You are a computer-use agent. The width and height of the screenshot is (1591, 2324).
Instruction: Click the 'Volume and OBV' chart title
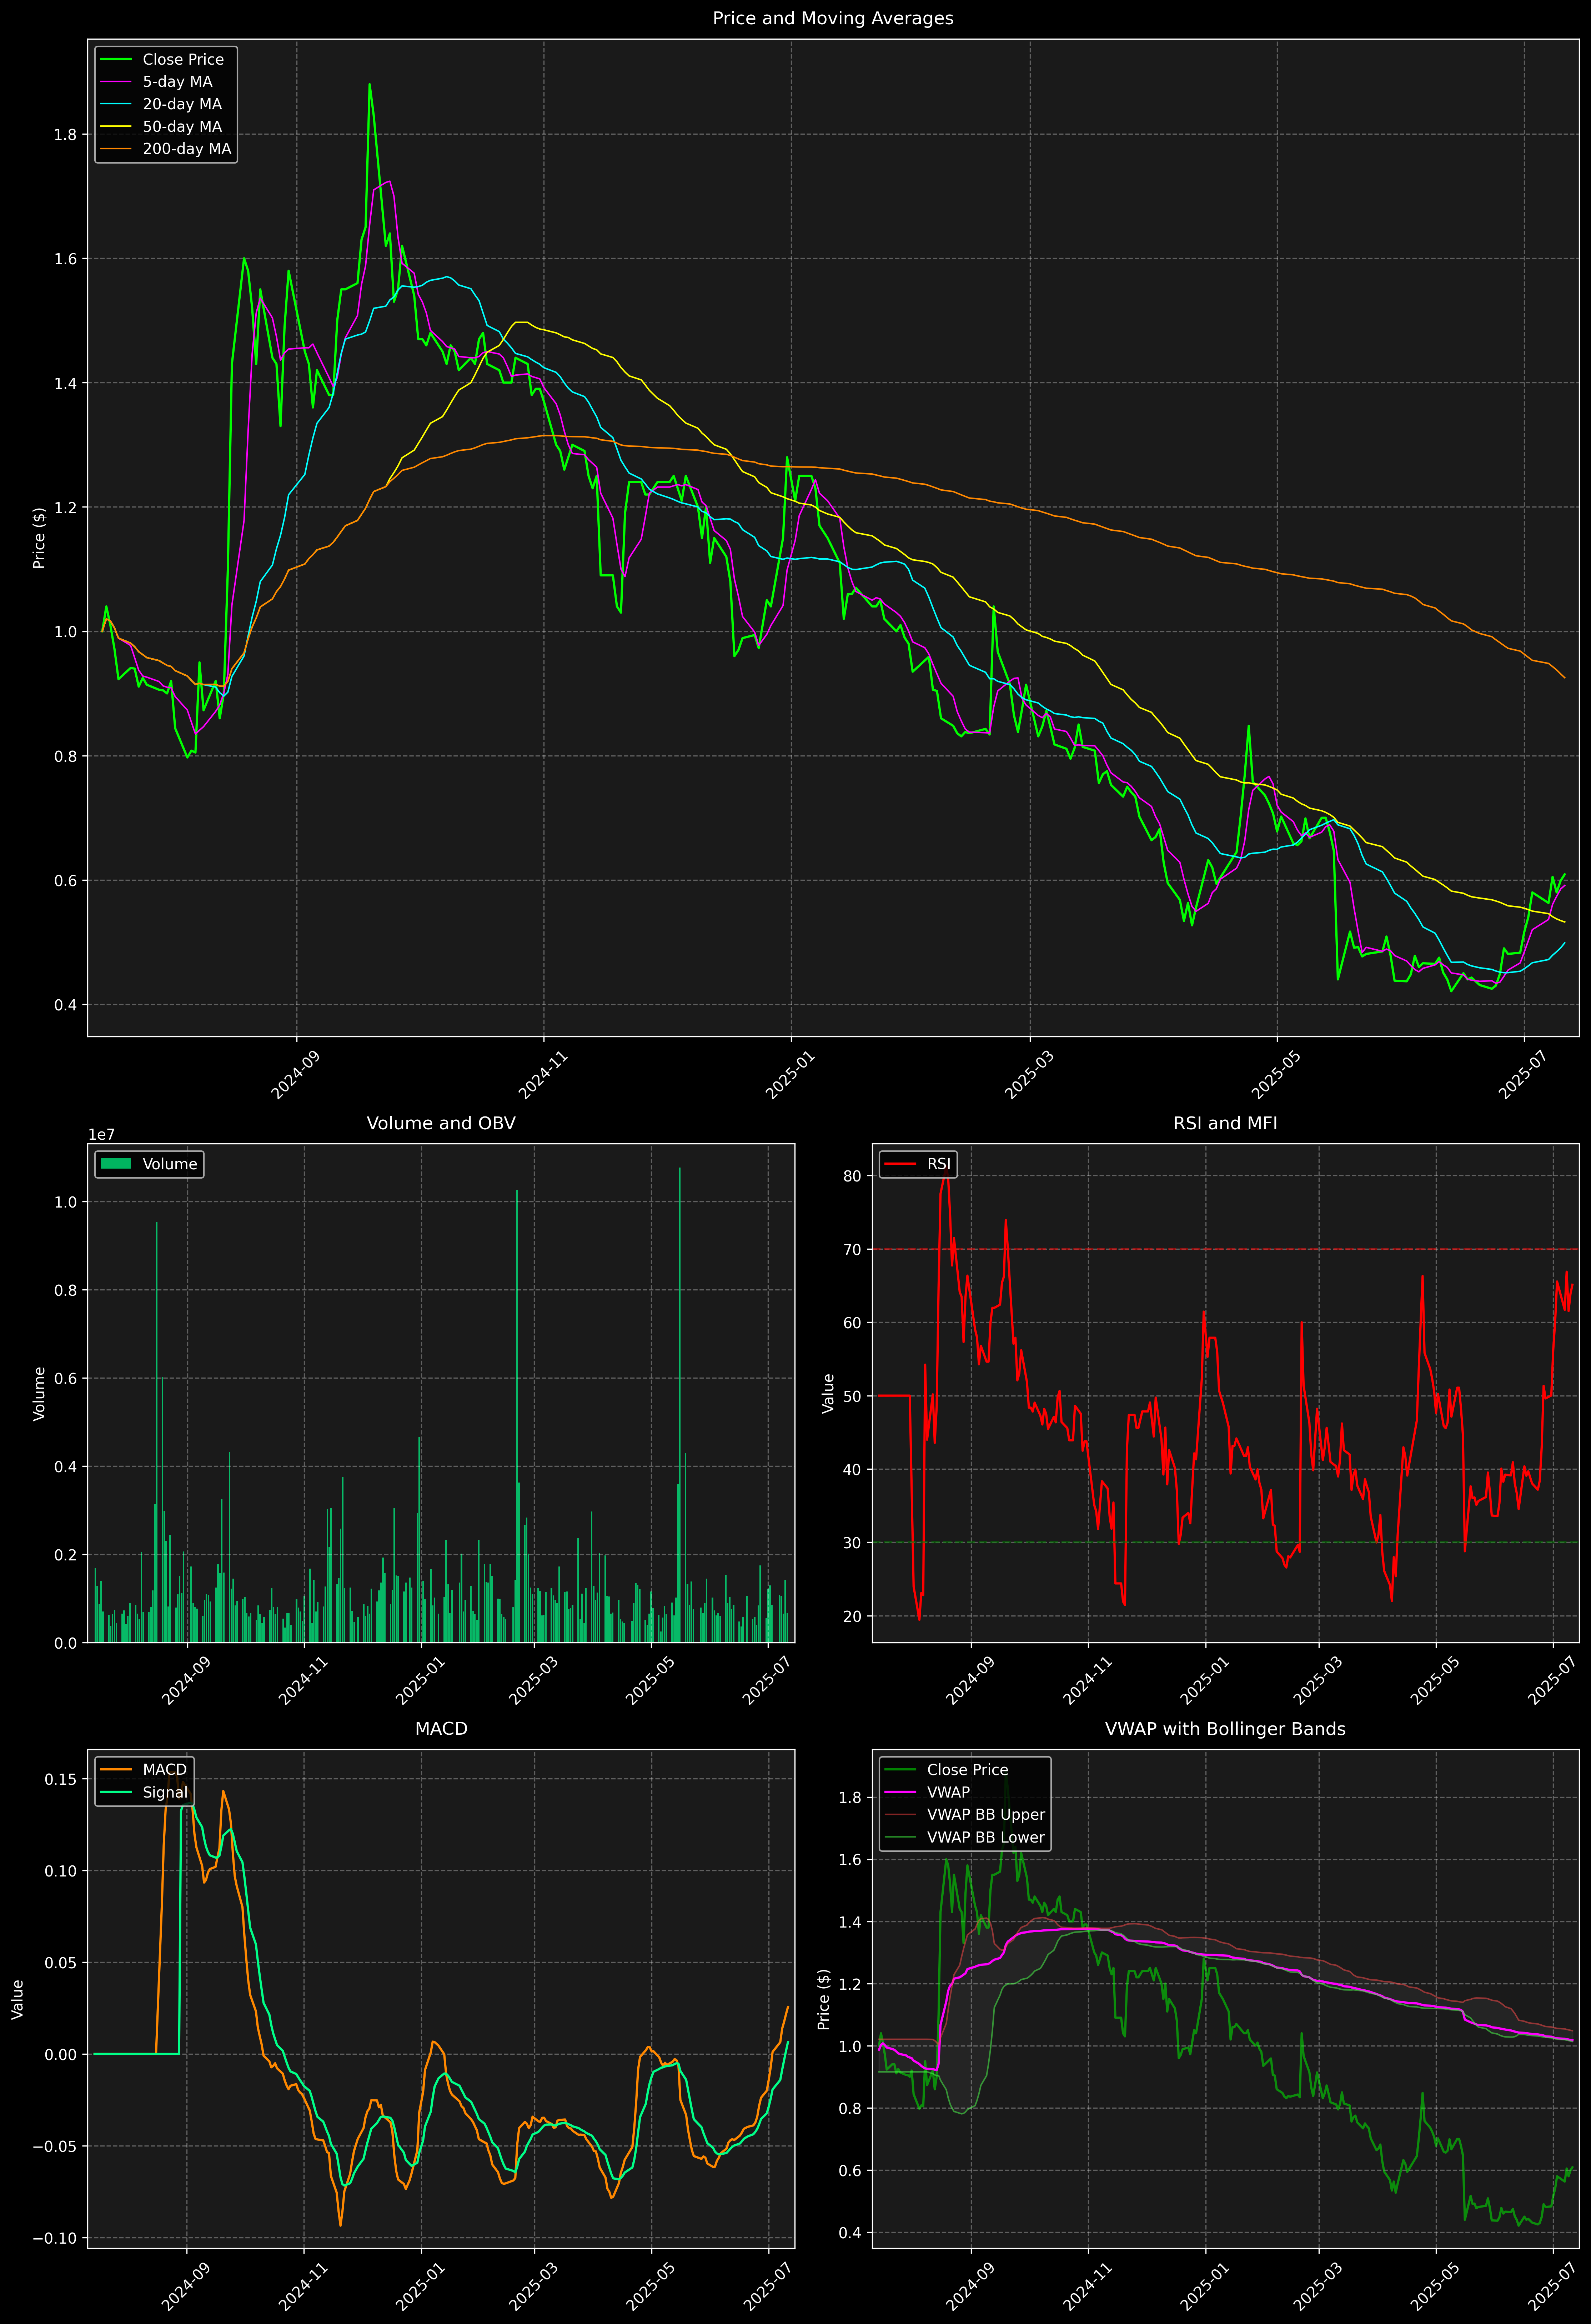click(441, 1123)
